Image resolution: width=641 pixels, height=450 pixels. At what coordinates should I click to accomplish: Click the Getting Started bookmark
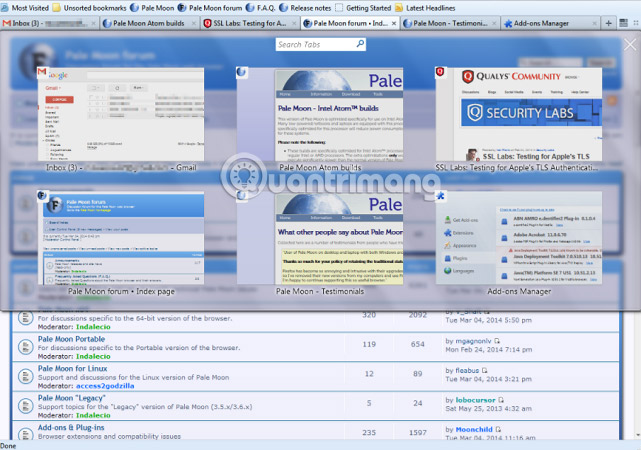367,7
